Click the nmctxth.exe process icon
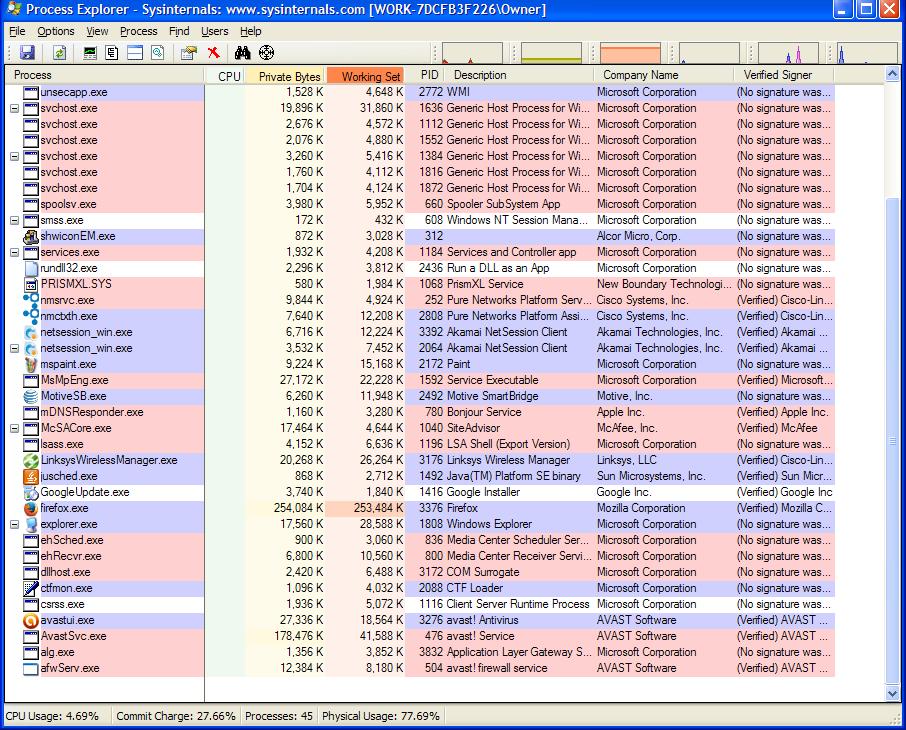Screen dimensions: 906x730 pos(31,316)
